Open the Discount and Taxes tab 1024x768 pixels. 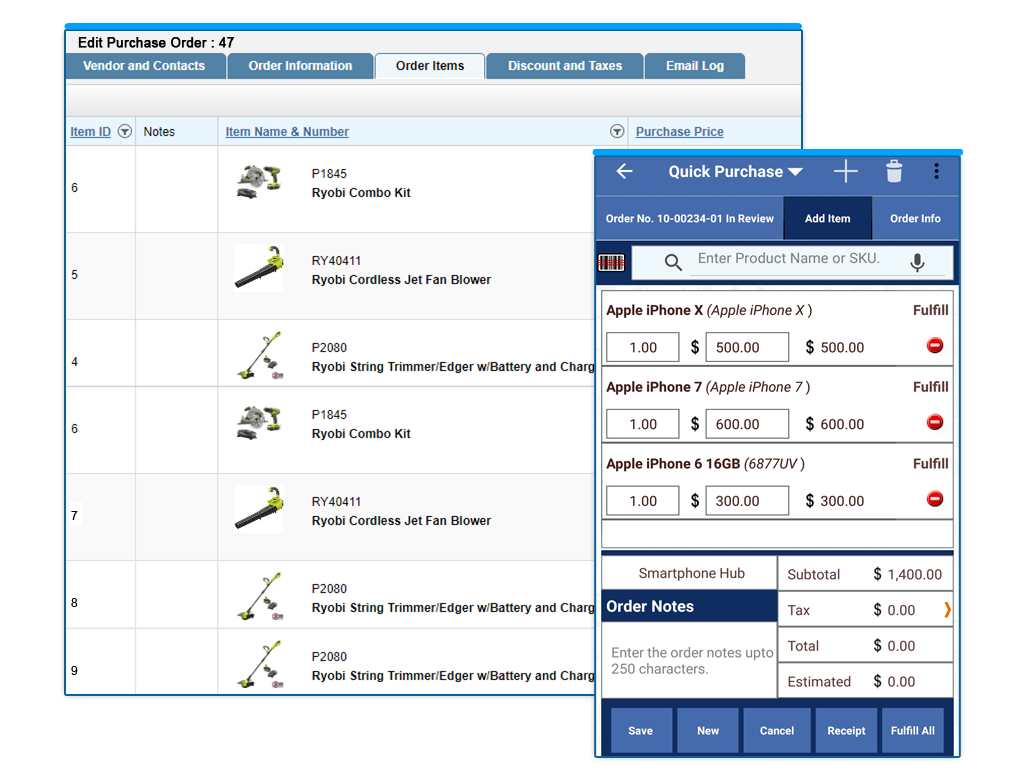565,66
